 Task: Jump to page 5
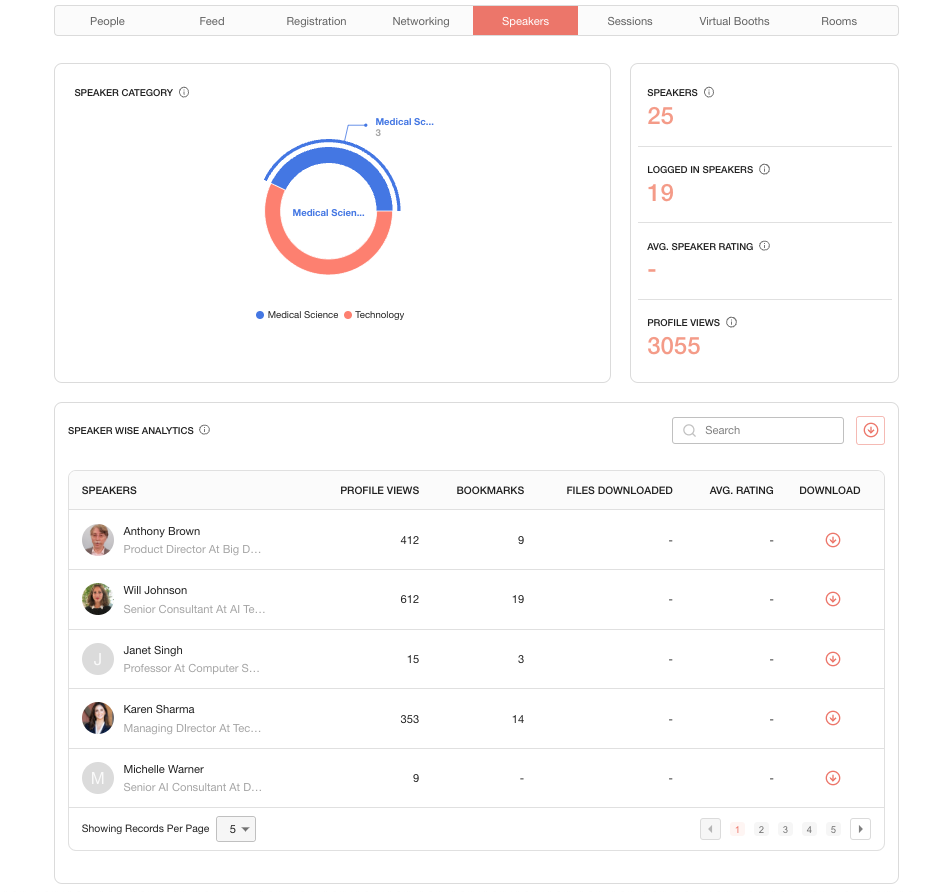tap(833, 829)
